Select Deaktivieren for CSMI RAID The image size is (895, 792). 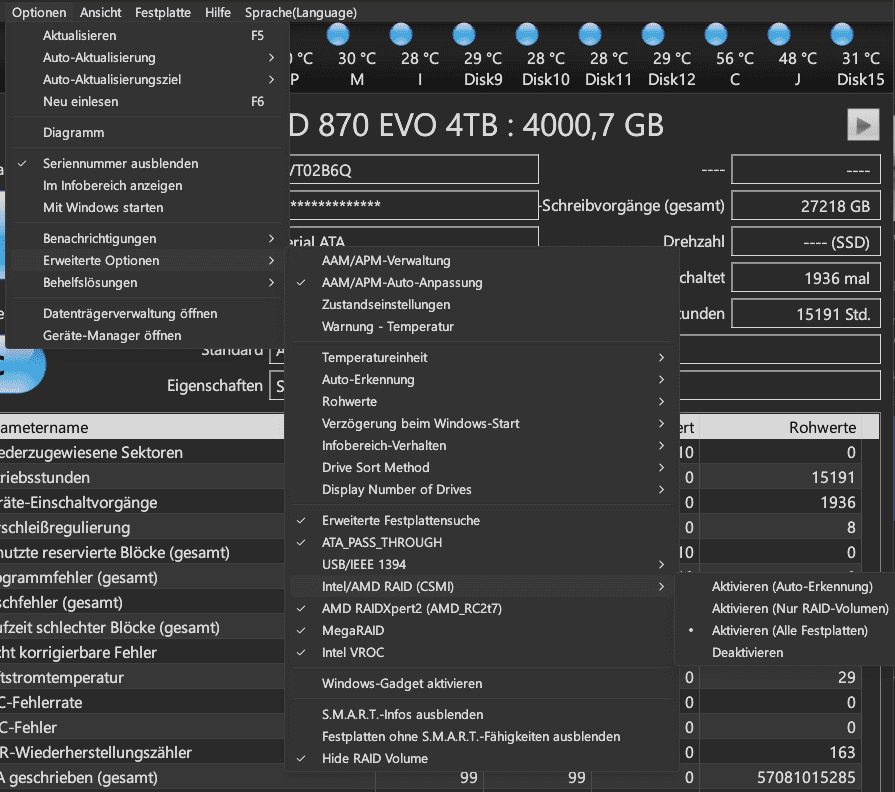(x=786, y=652)
